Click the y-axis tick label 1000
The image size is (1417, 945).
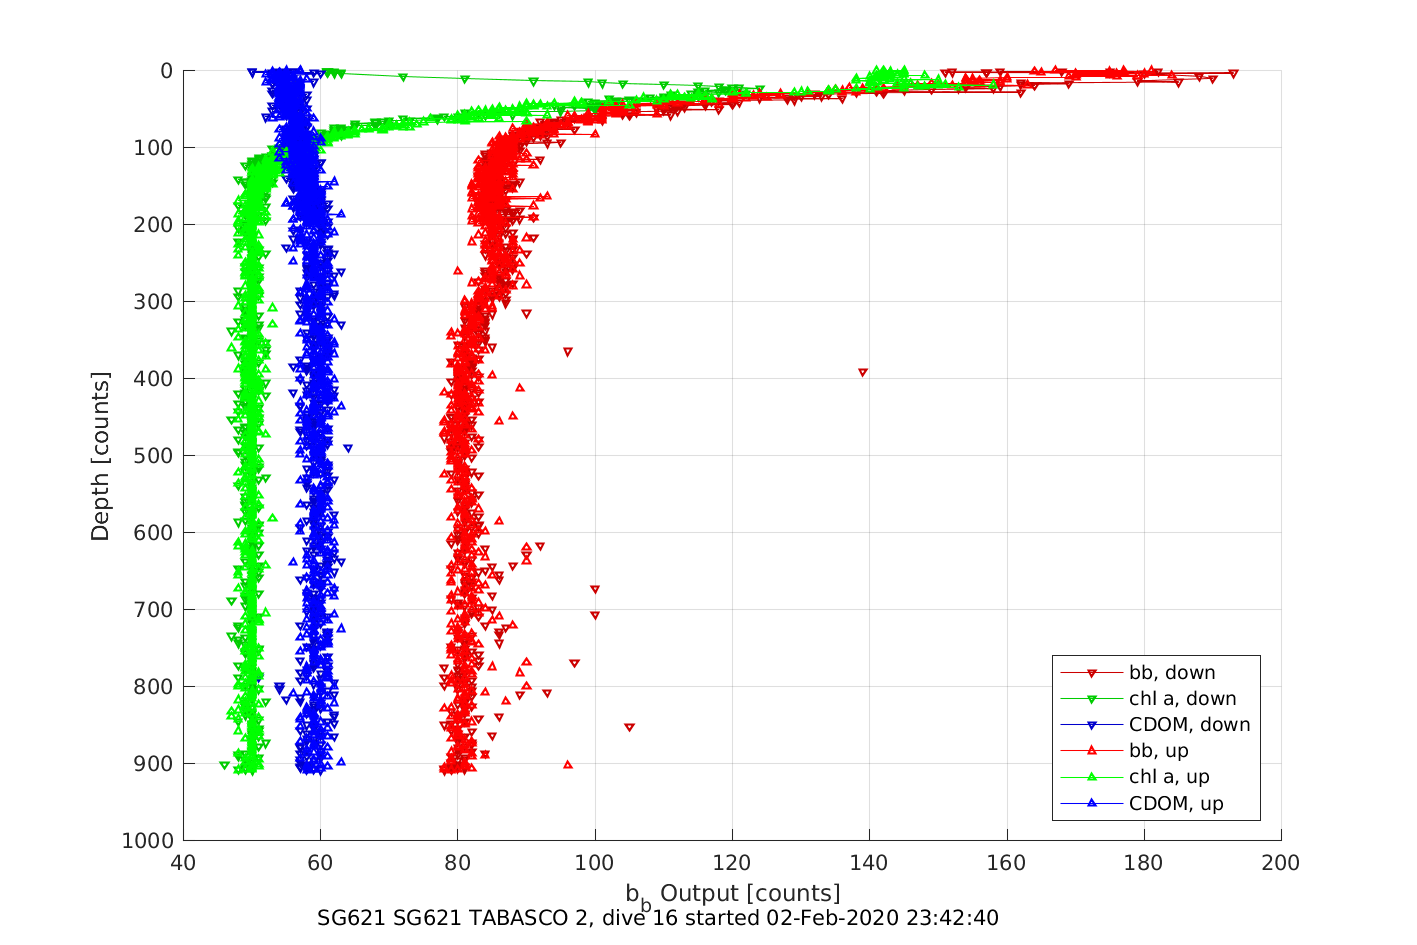point(148,841)
